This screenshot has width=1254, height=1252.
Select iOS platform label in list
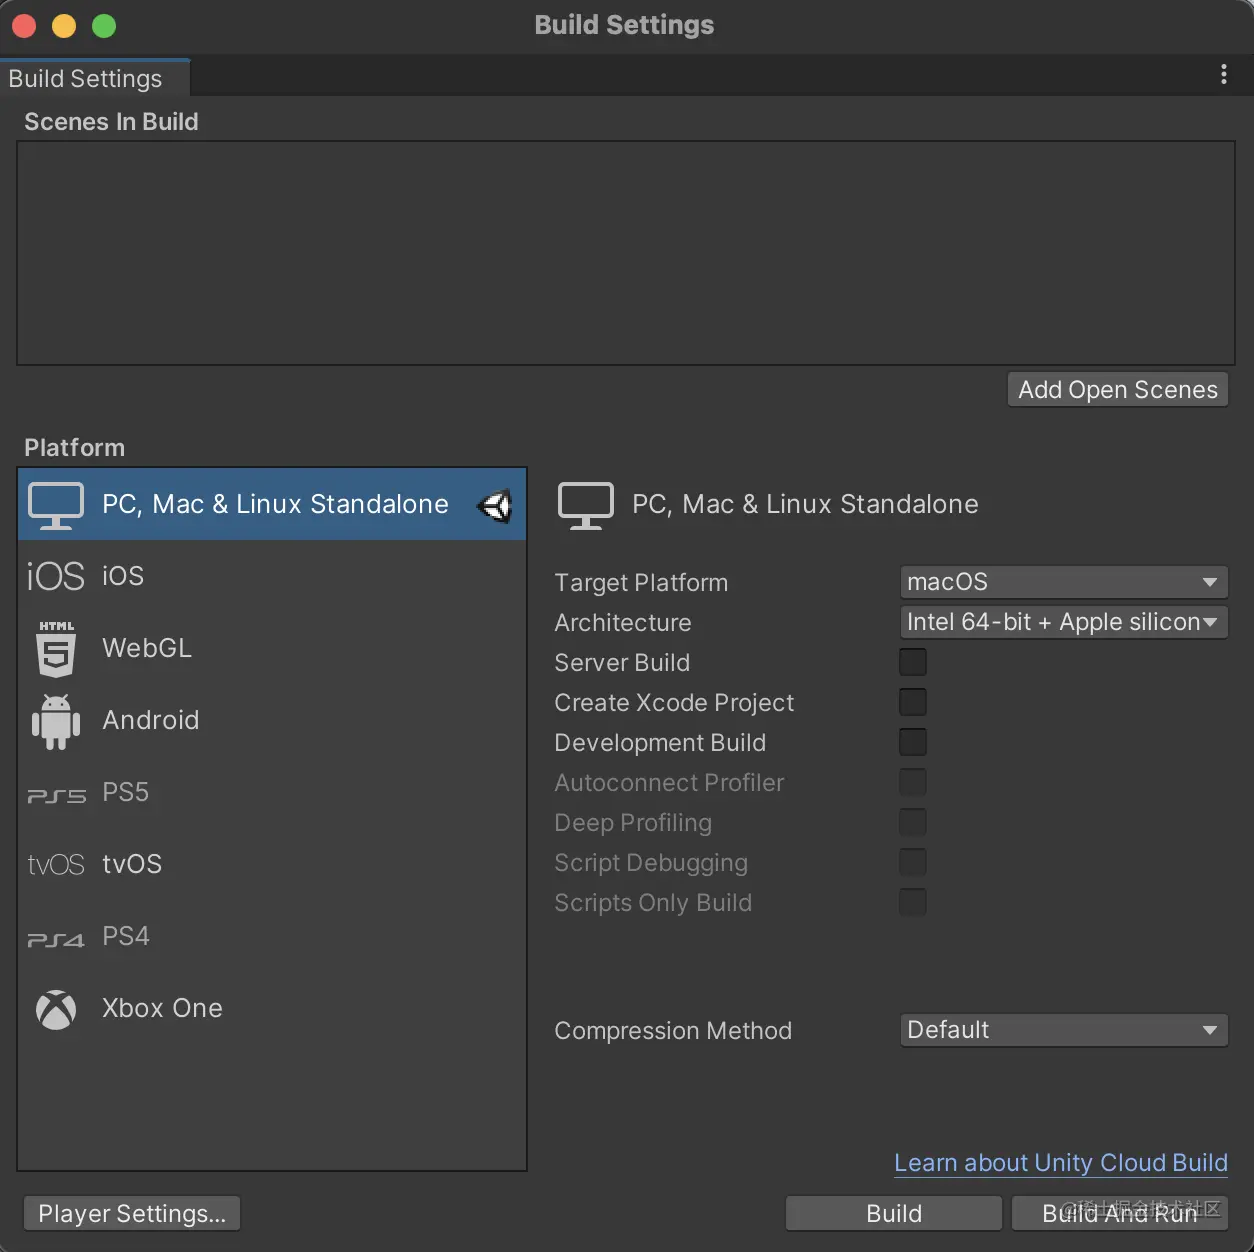123,576
